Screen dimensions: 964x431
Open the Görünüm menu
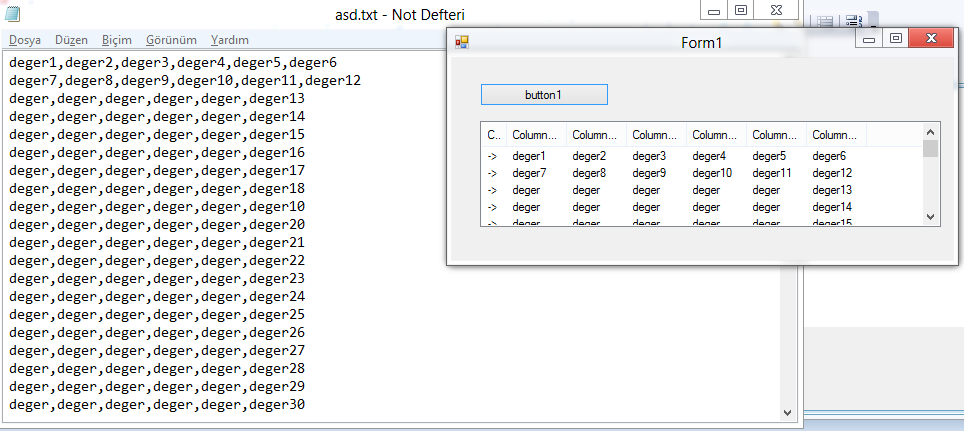coord(171,40)
